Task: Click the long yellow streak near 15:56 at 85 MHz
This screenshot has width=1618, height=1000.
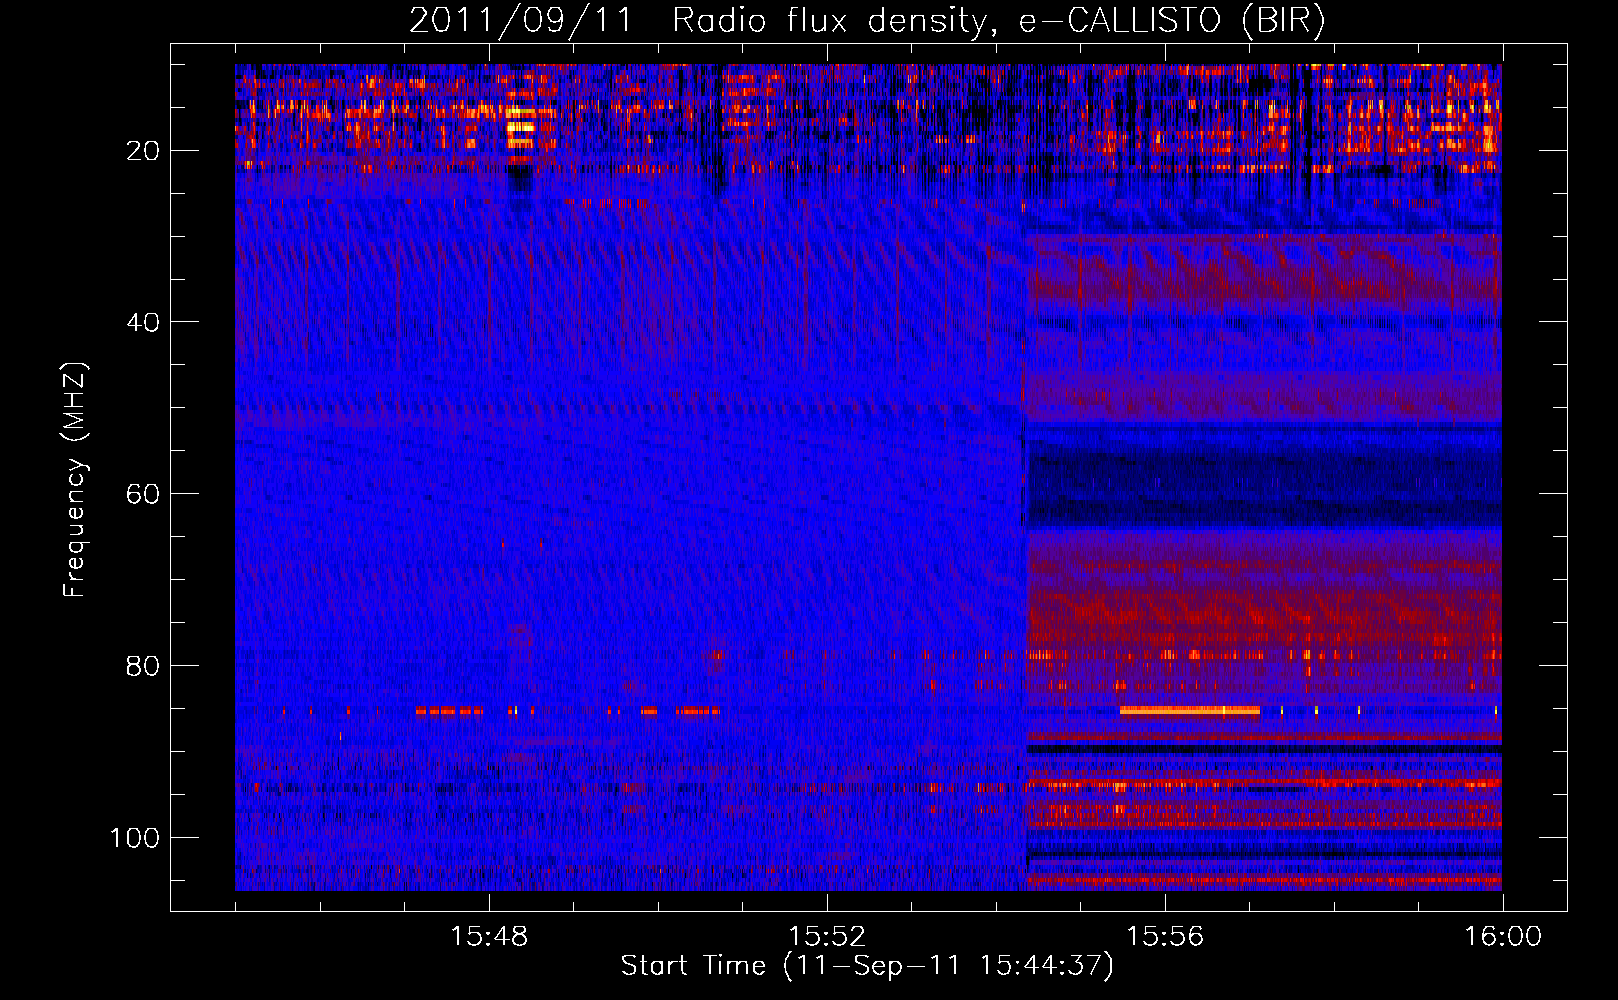Action: pos(1189,711)
